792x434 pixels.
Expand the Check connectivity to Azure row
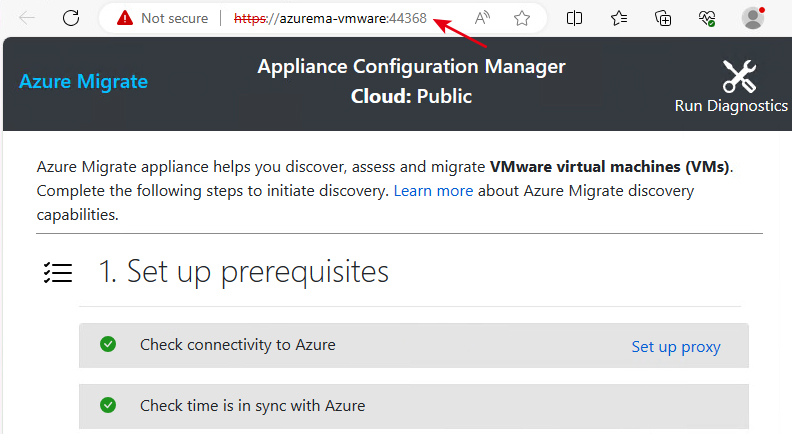[414, 346]
